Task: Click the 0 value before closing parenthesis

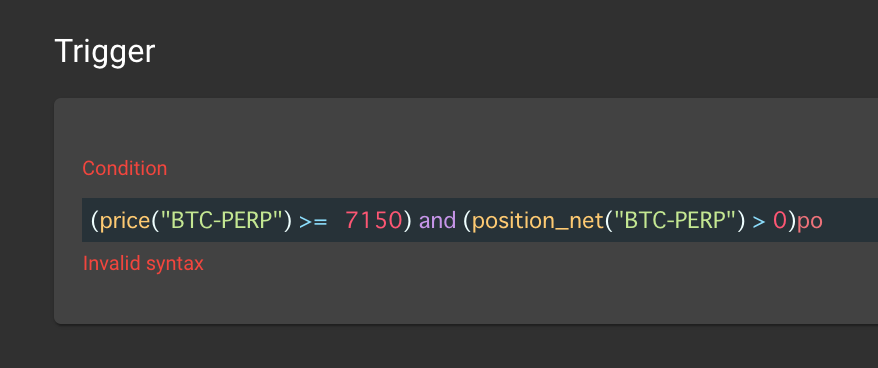Action: (780, 221)
